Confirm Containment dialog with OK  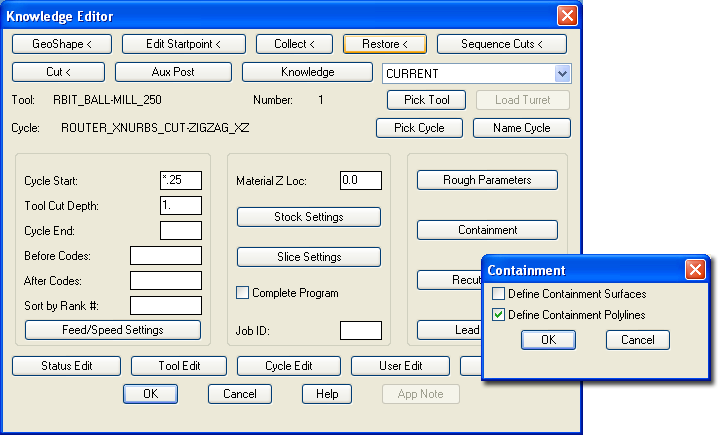[x=548, y=340]
